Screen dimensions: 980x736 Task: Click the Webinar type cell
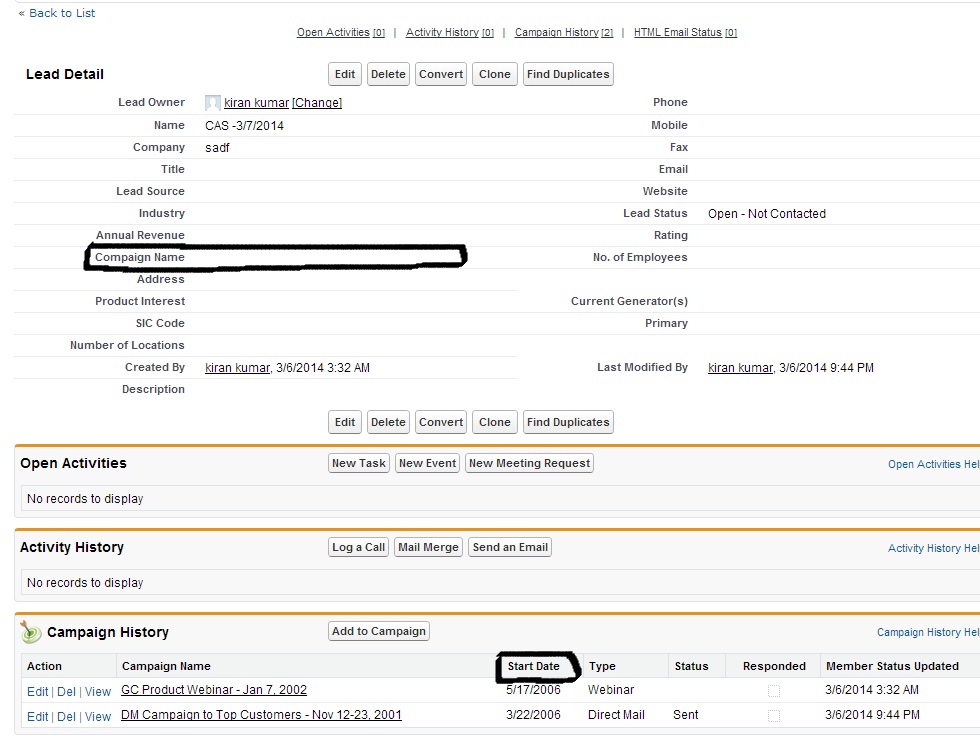tap(611, 690)
